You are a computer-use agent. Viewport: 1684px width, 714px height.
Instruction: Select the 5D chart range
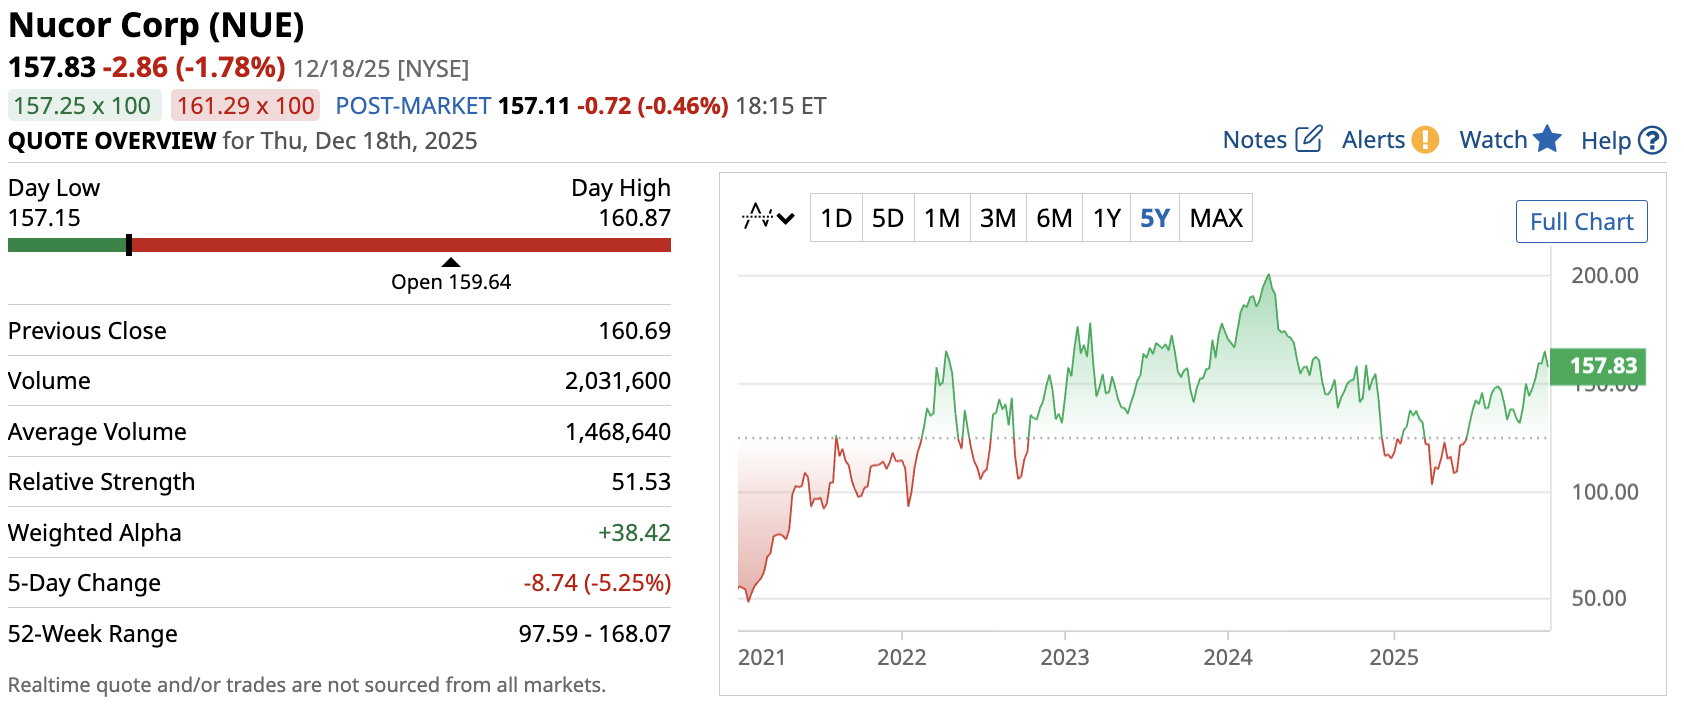(888, 218)
